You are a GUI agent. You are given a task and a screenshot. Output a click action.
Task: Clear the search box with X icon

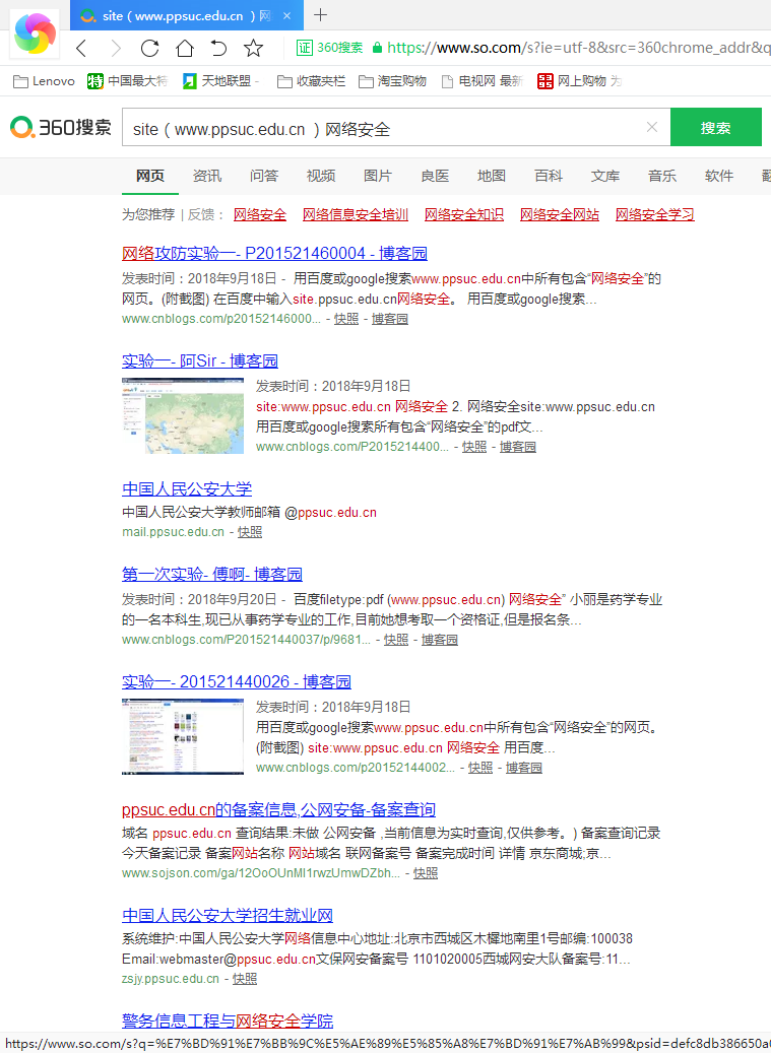coord(652,127)
